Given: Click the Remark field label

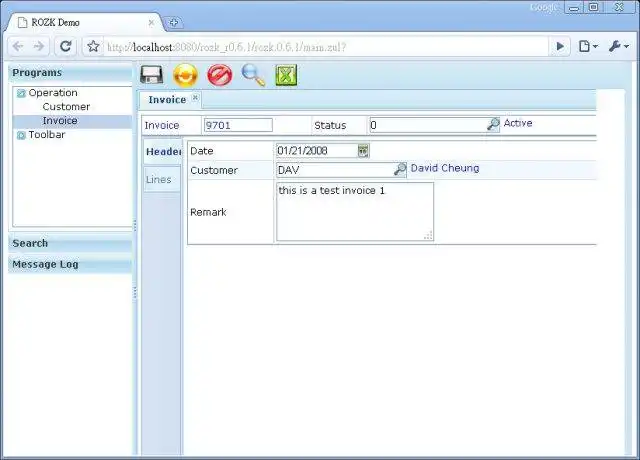Looking at the screenshot, I should point(208,212).
